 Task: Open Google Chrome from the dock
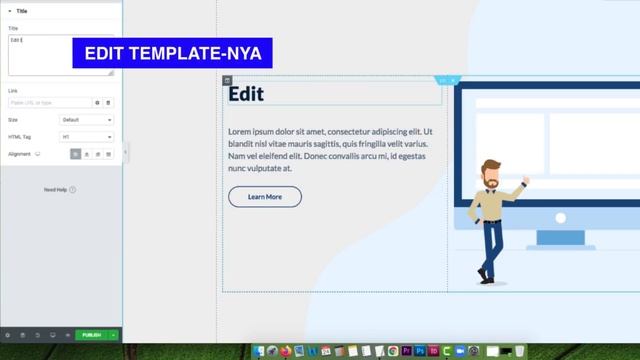click(393, 351)
